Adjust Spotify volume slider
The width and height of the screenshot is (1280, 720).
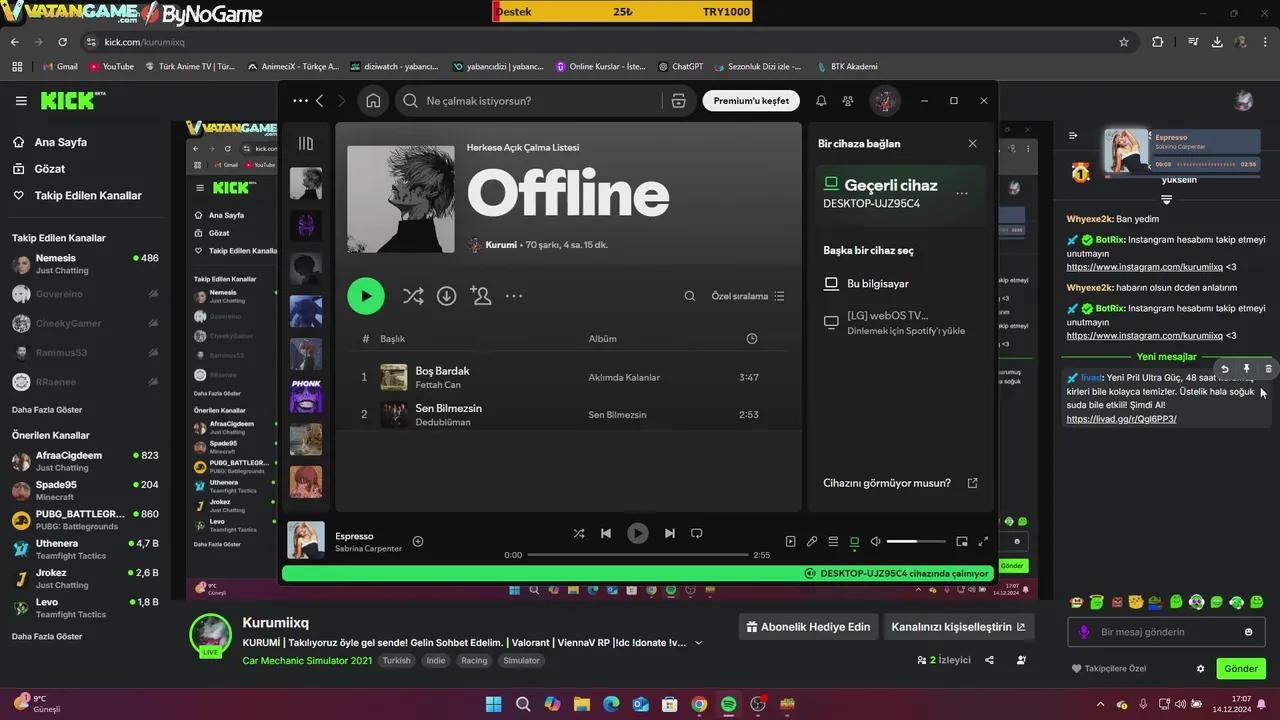tap(916, 541)
